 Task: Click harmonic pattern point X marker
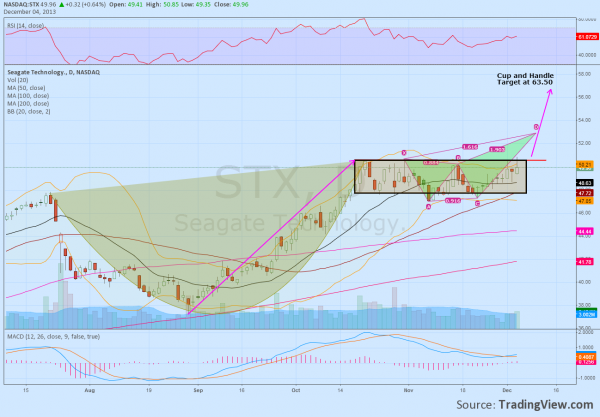coord(404,153)
